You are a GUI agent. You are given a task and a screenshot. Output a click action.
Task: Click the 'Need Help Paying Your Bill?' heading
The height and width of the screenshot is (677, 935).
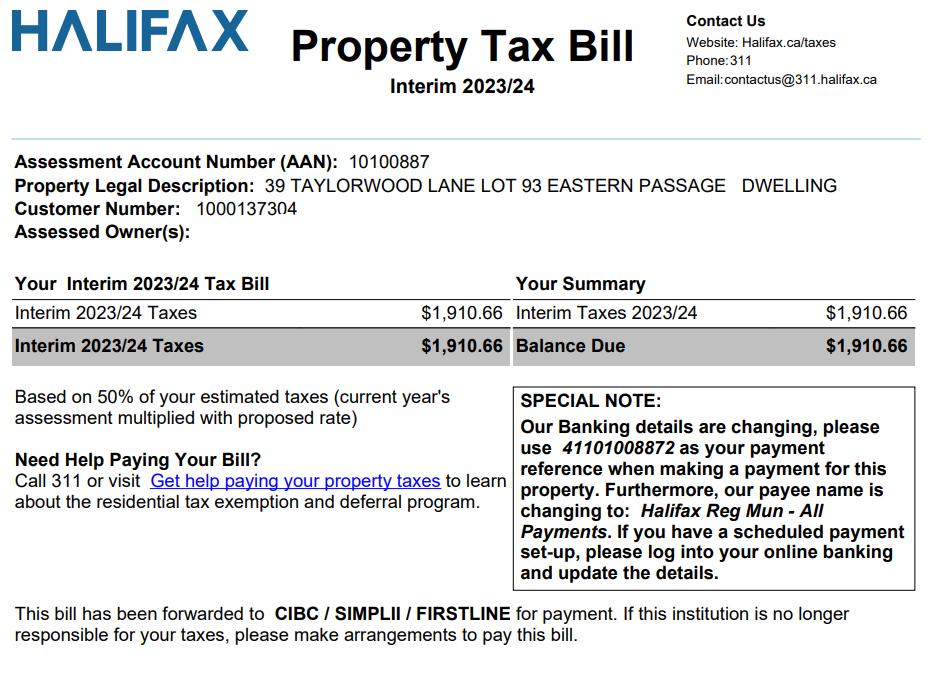tap(138, 460)
